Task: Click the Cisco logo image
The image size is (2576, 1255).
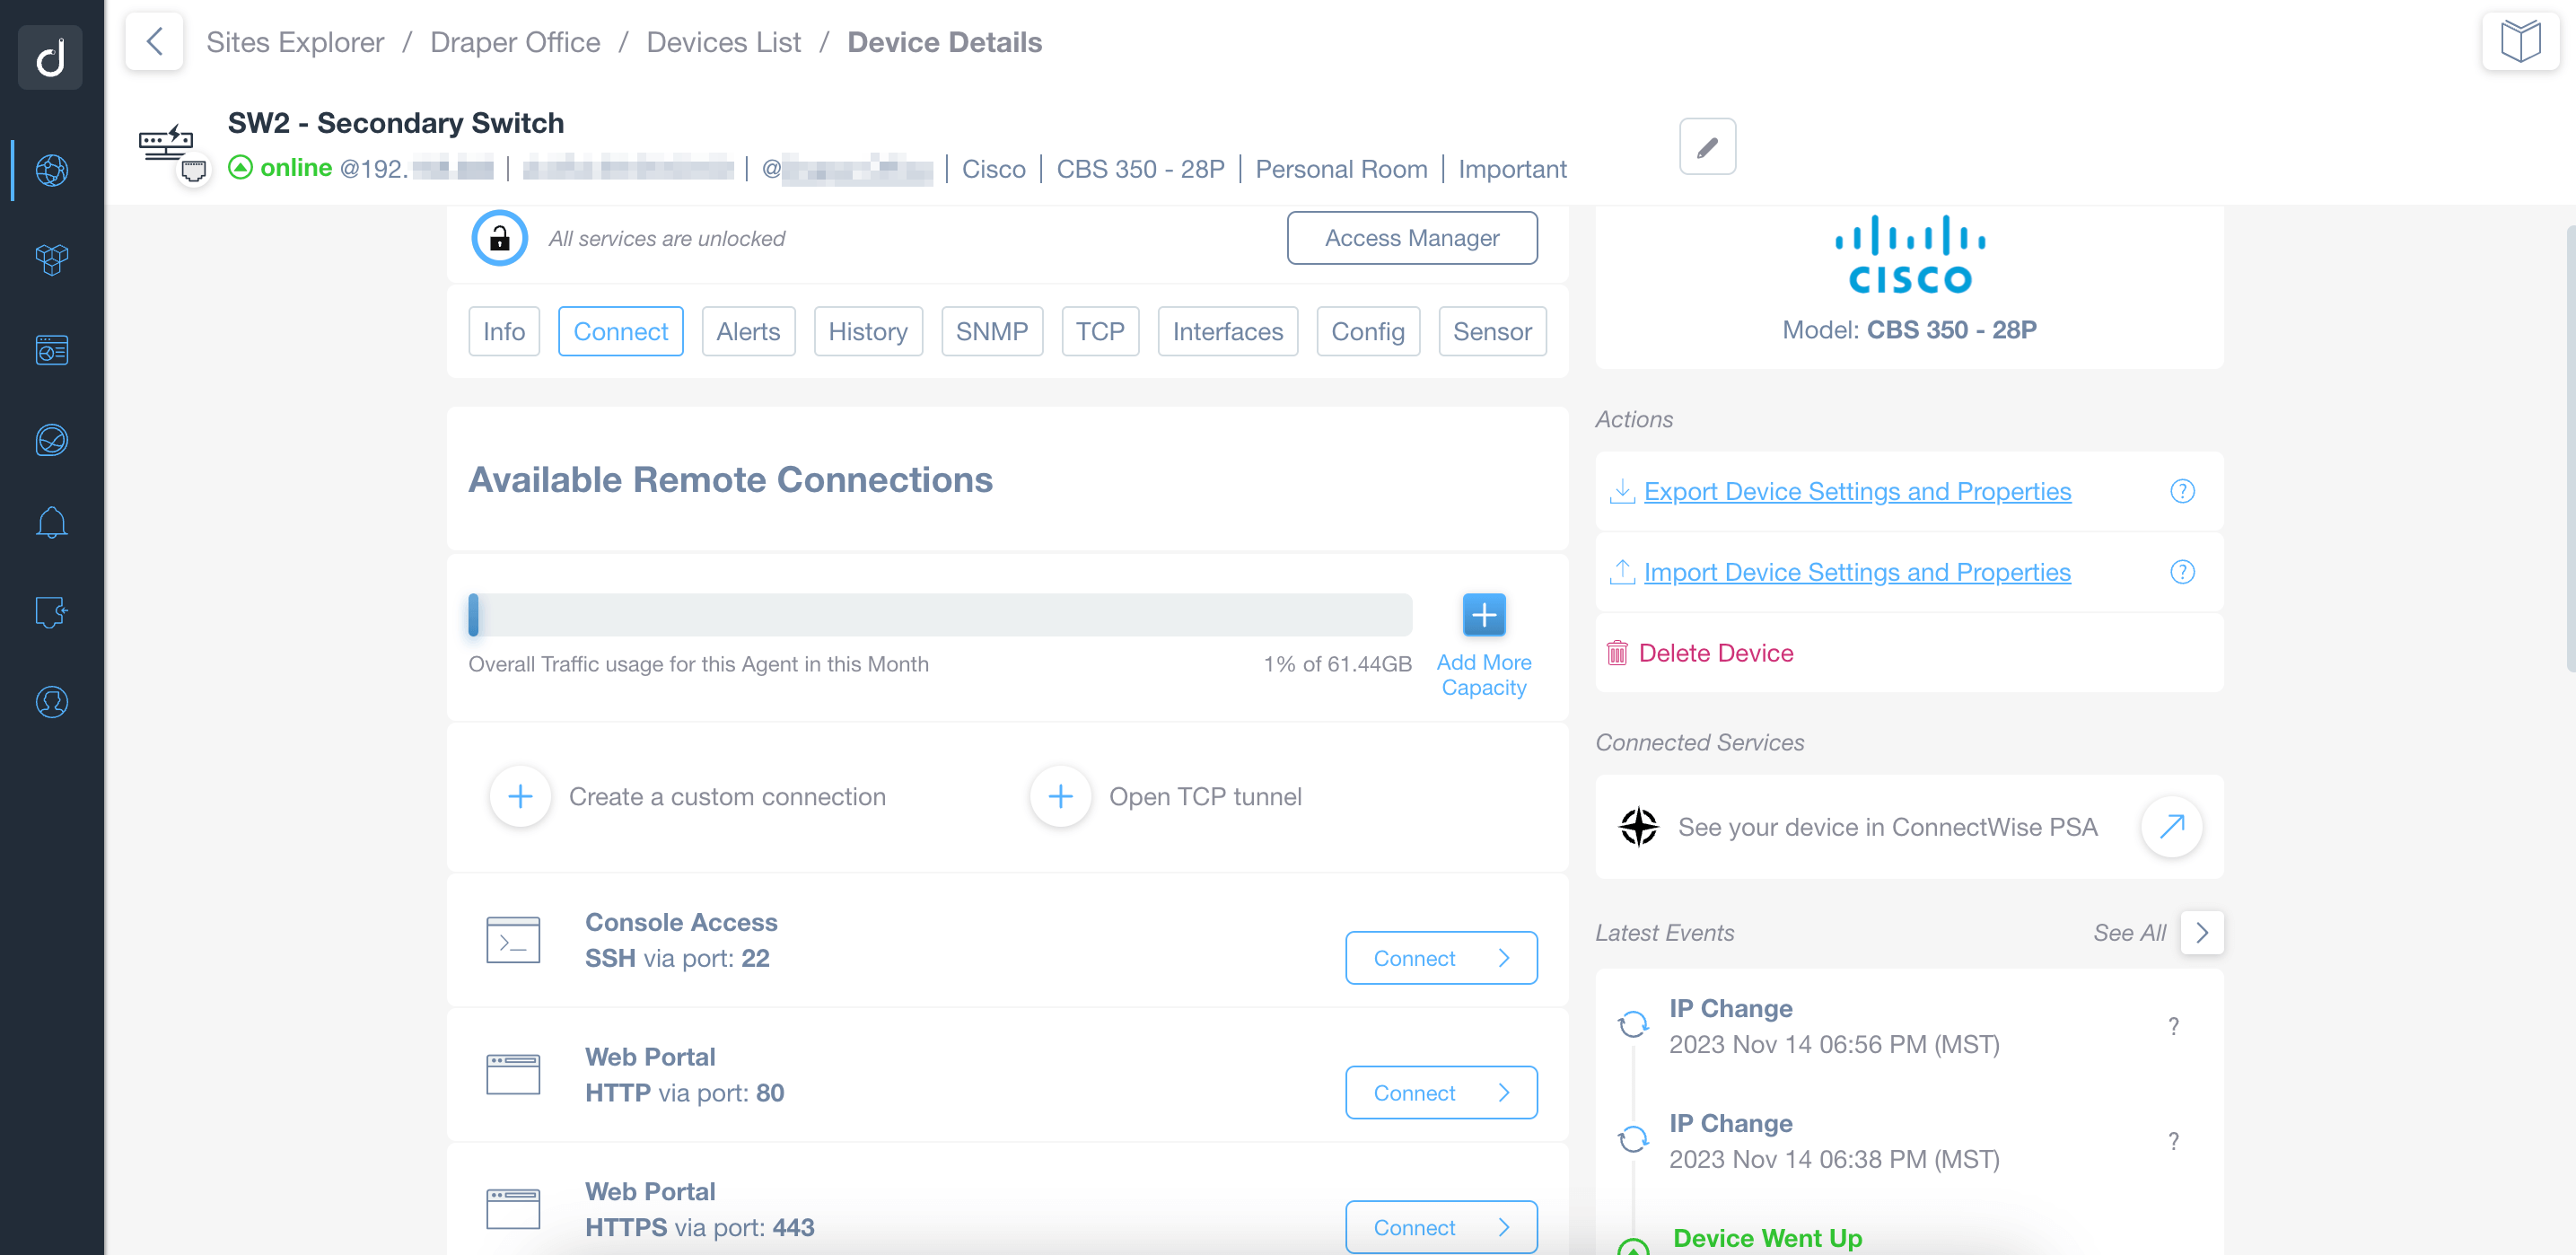Action: 1909,255
